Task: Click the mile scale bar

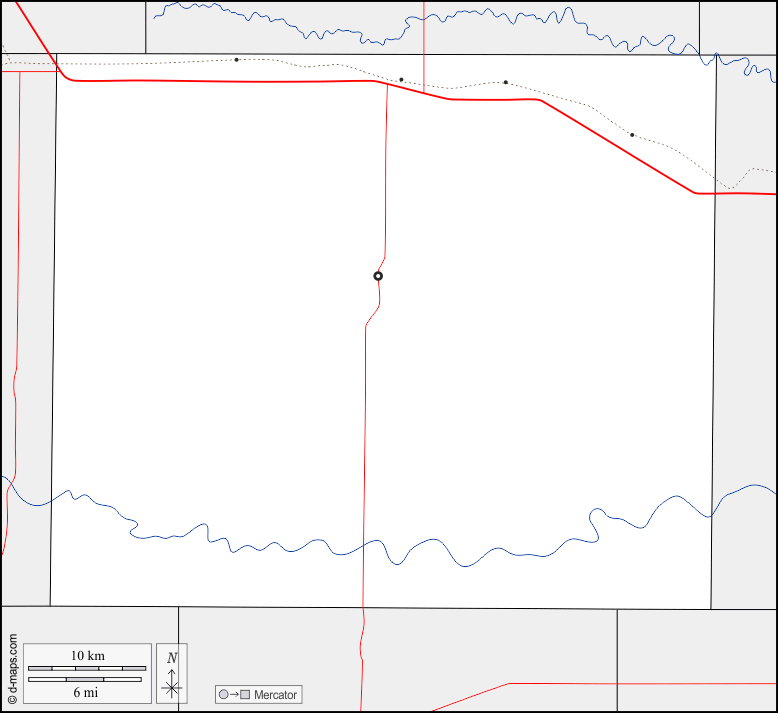Action: (85, 679)
